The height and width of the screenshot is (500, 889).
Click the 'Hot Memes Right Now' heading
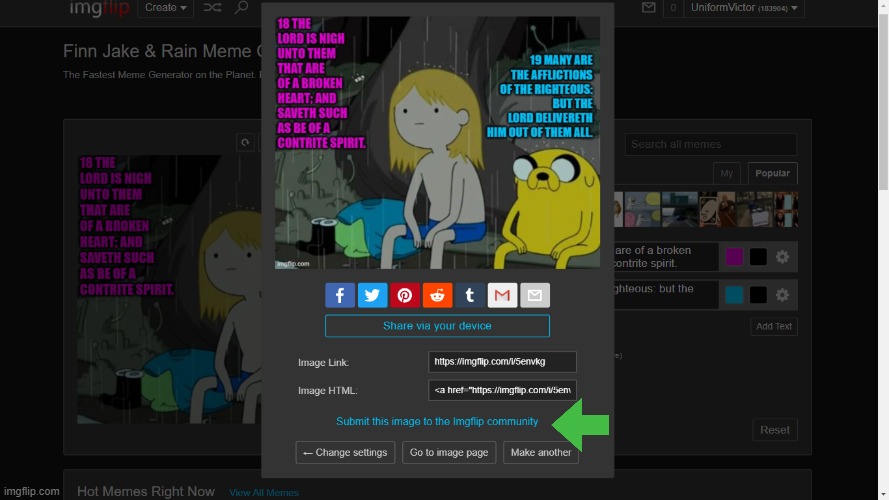(x=146, y=491)
